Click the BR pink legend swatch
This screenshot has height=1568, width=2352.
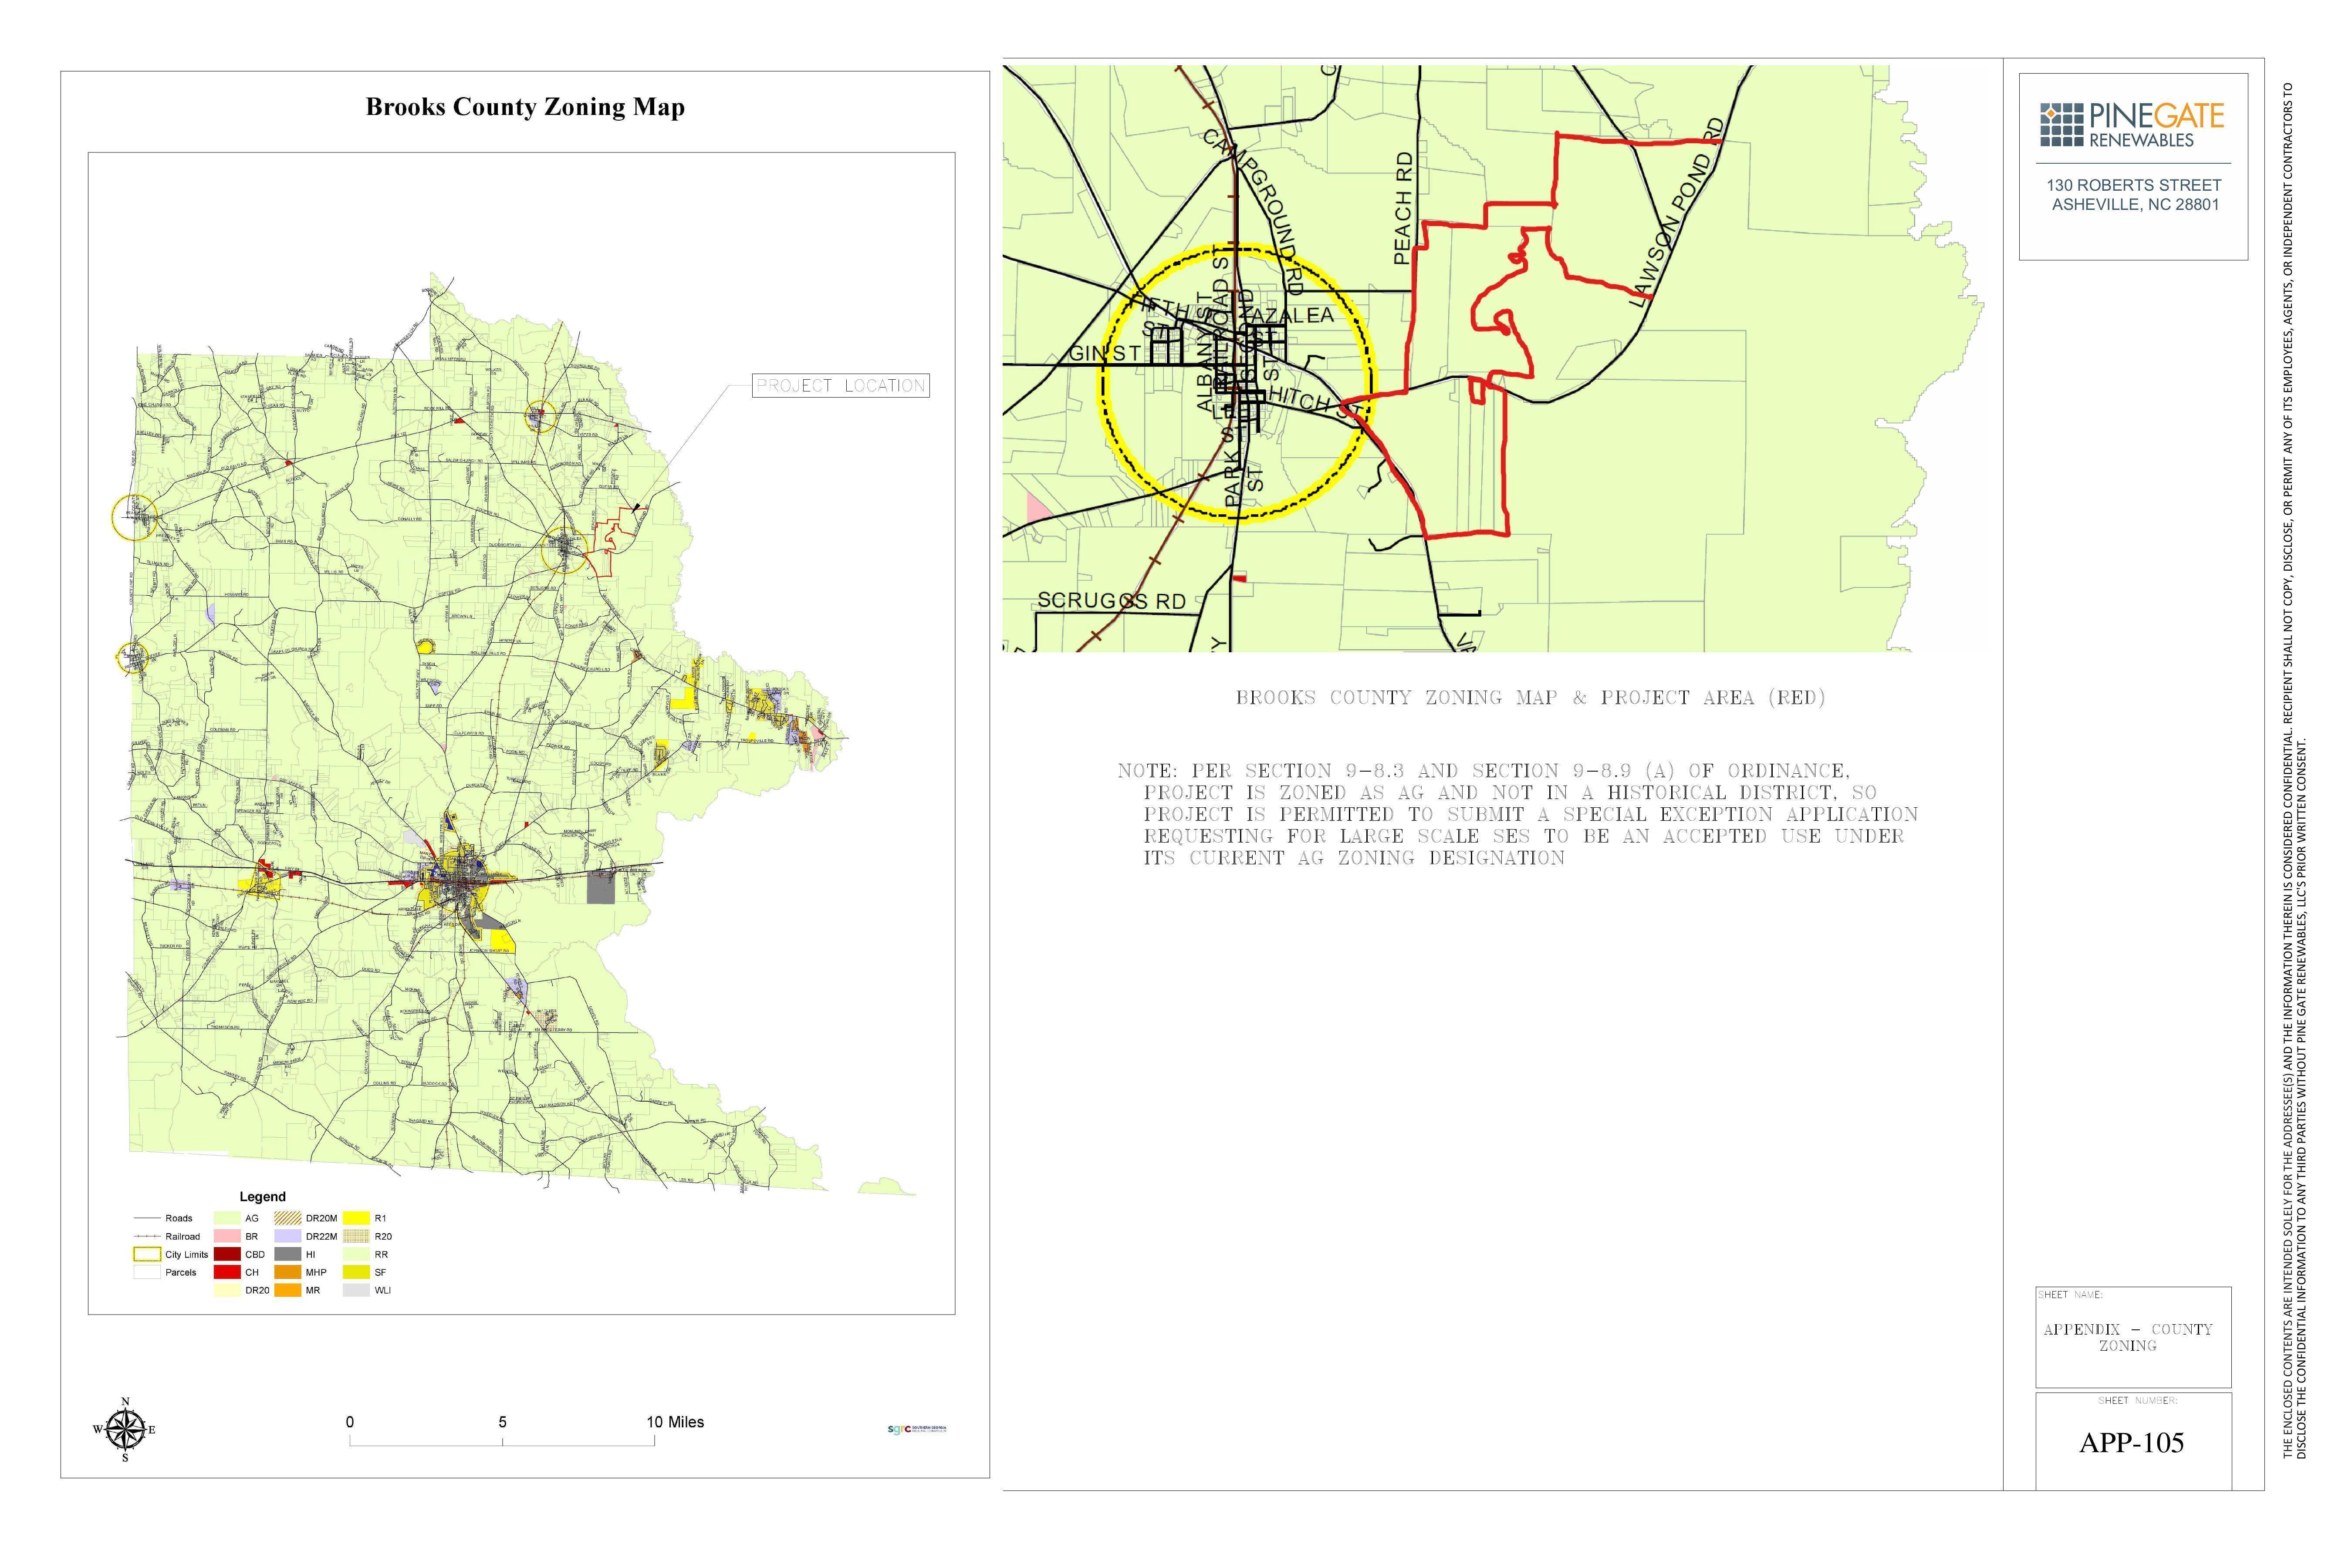pos(227,1236)
